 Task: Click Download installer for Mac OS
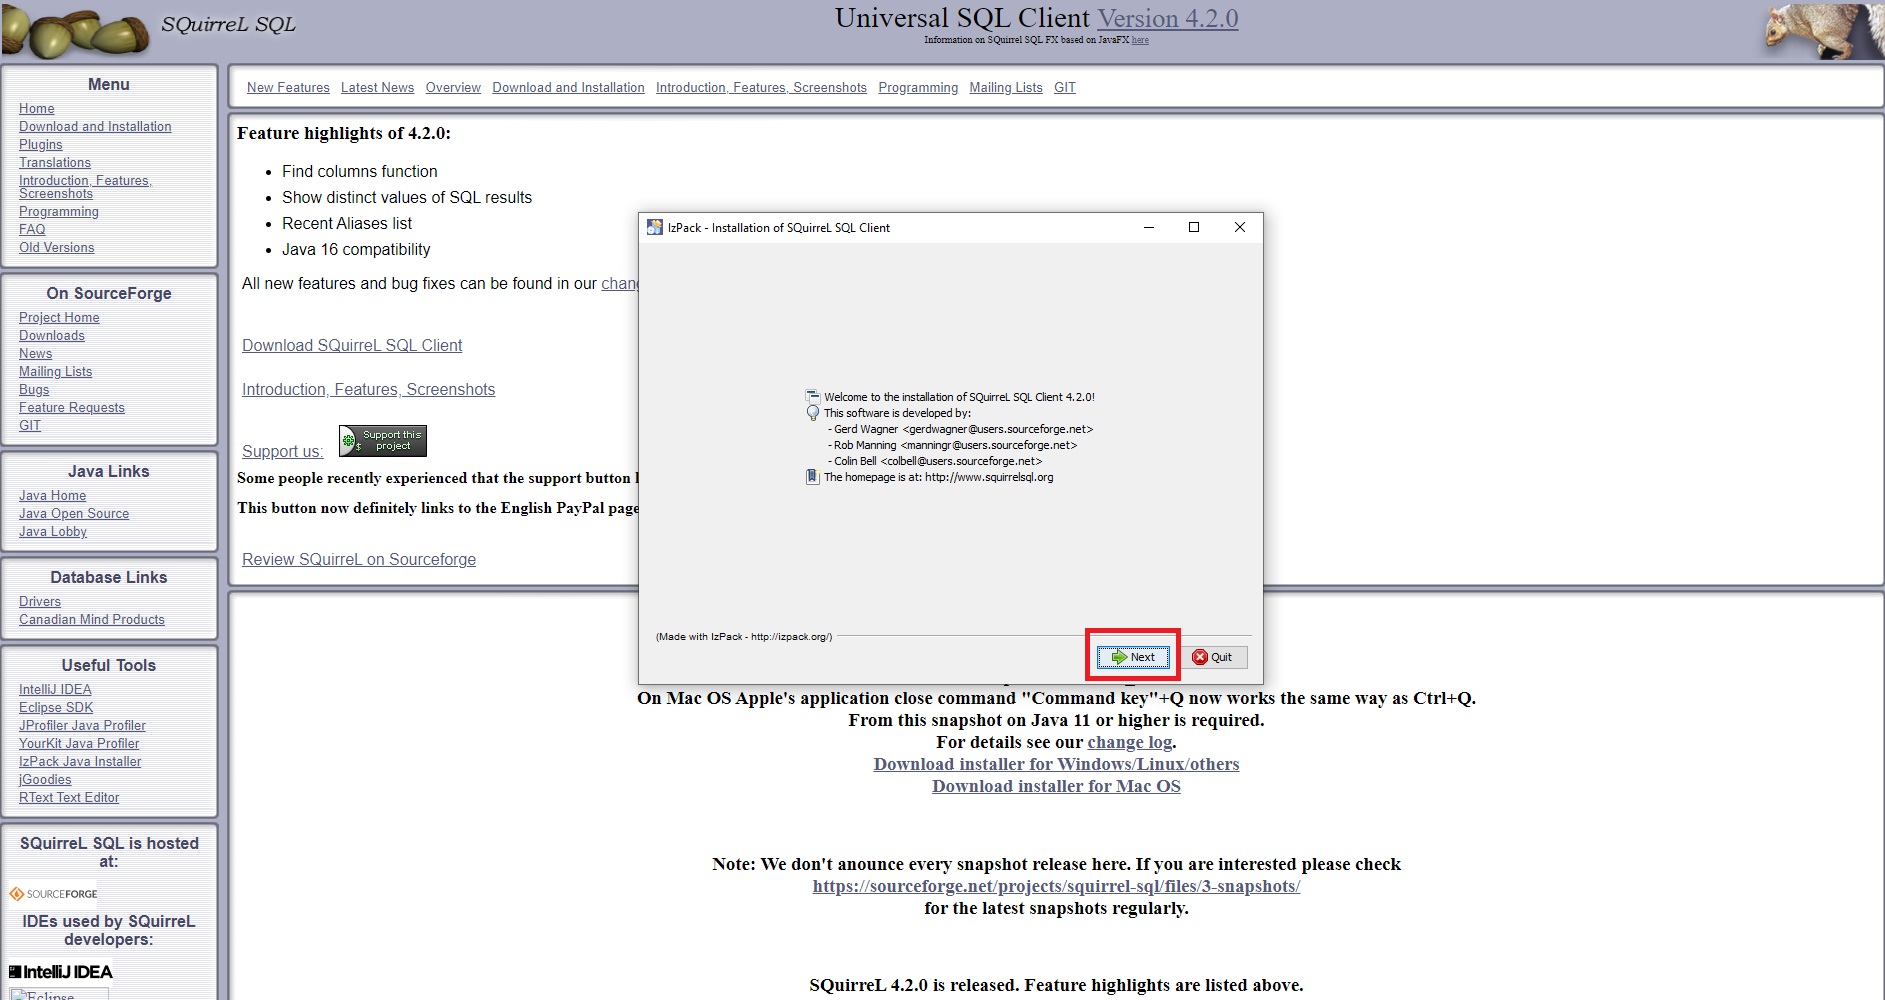tap(1056, 786)
